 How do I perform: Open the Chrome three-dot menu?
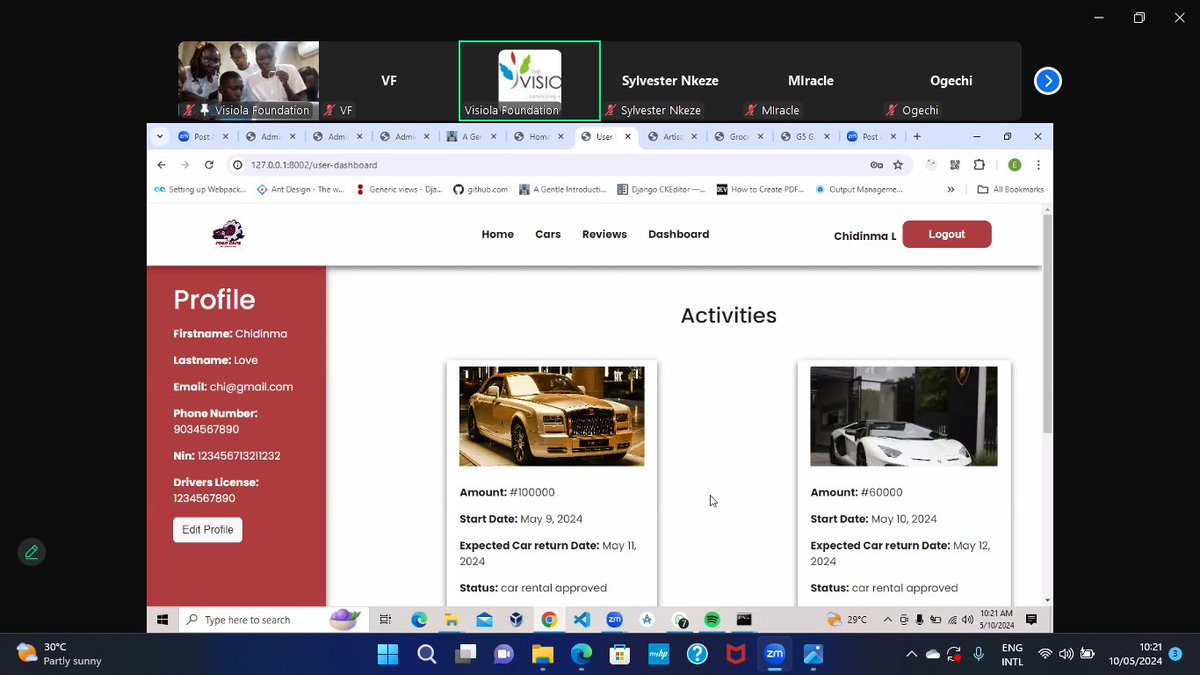tap(1038, 165)
